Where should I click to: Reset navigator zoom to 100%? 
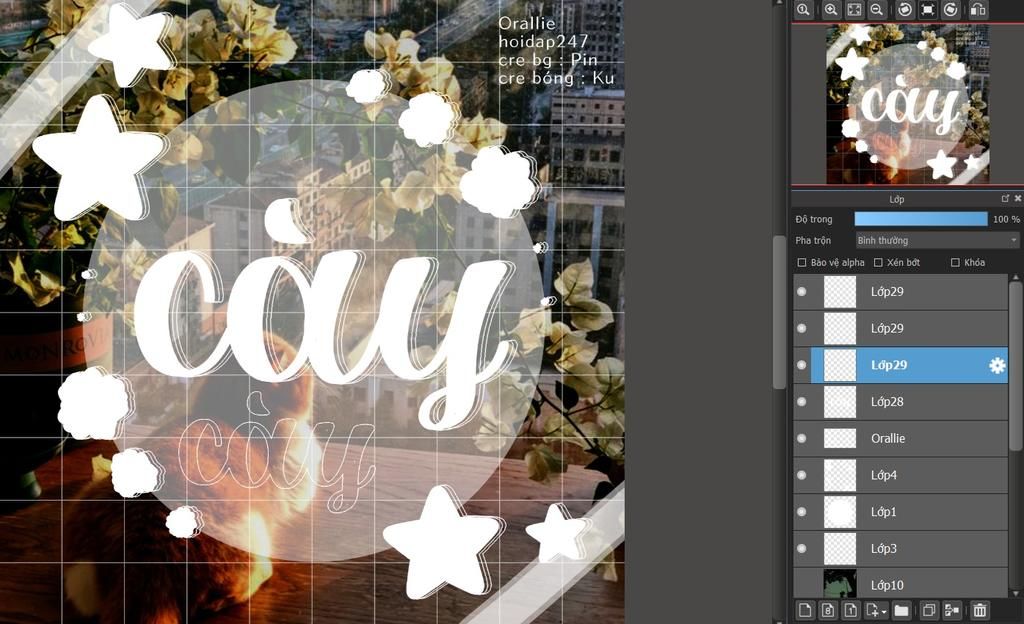[x=803, y=10]
